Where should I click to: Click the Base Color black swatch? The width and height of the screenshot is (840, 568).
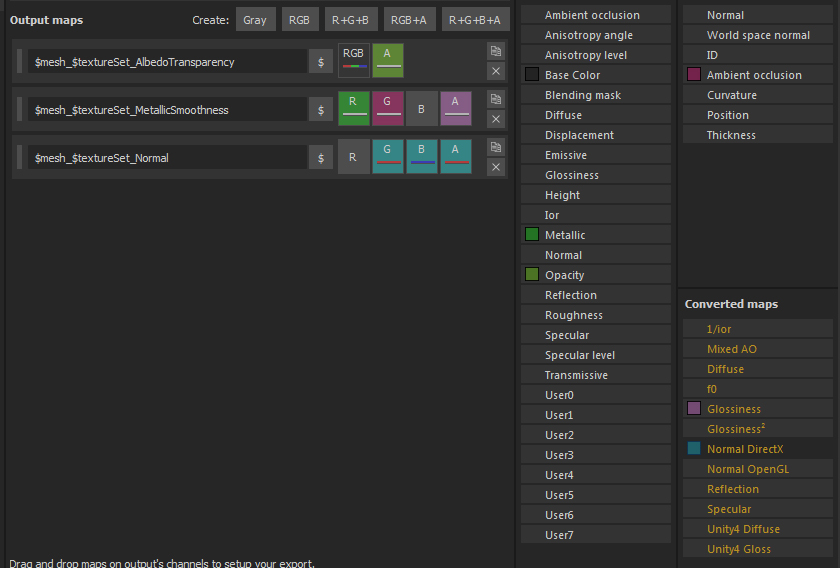click(532, 74)
